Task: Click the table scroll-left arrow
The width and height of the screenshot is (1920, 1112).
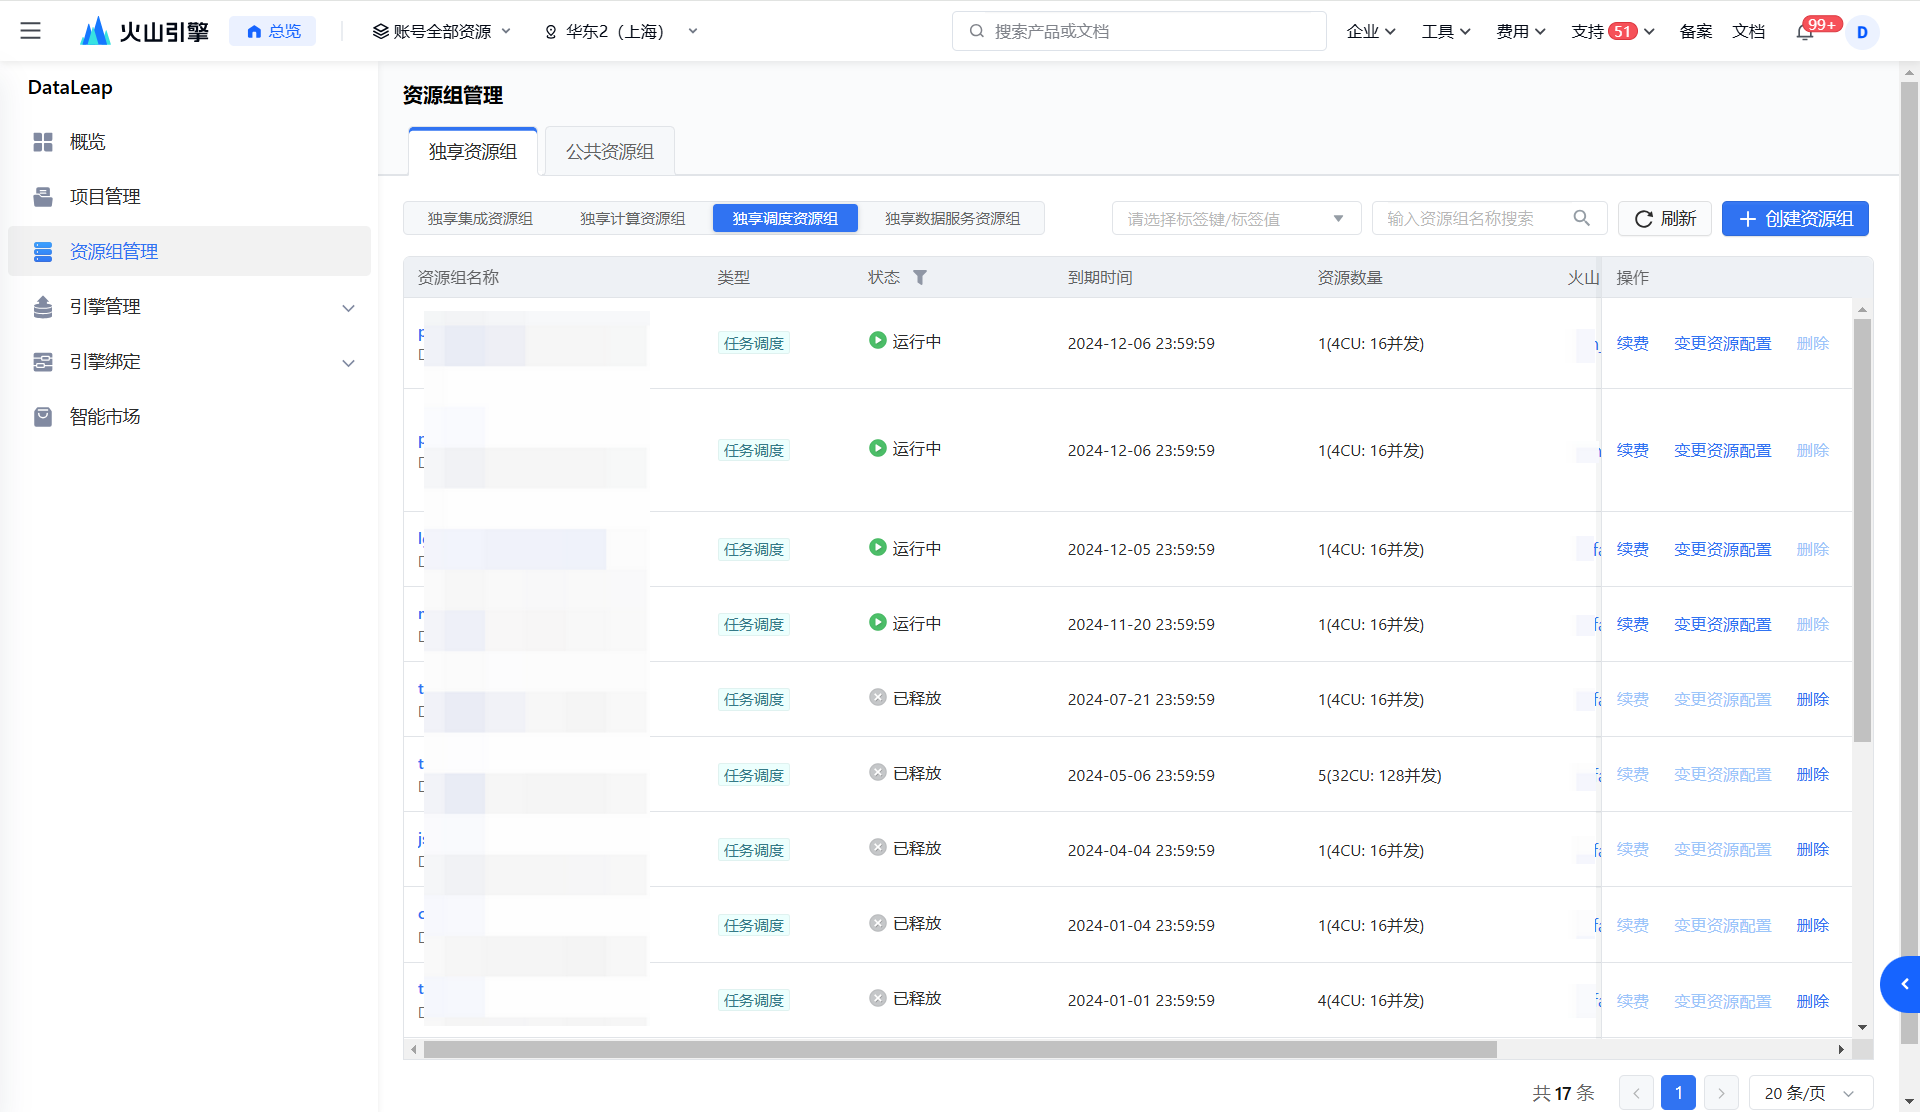Action: [414, 1049]
